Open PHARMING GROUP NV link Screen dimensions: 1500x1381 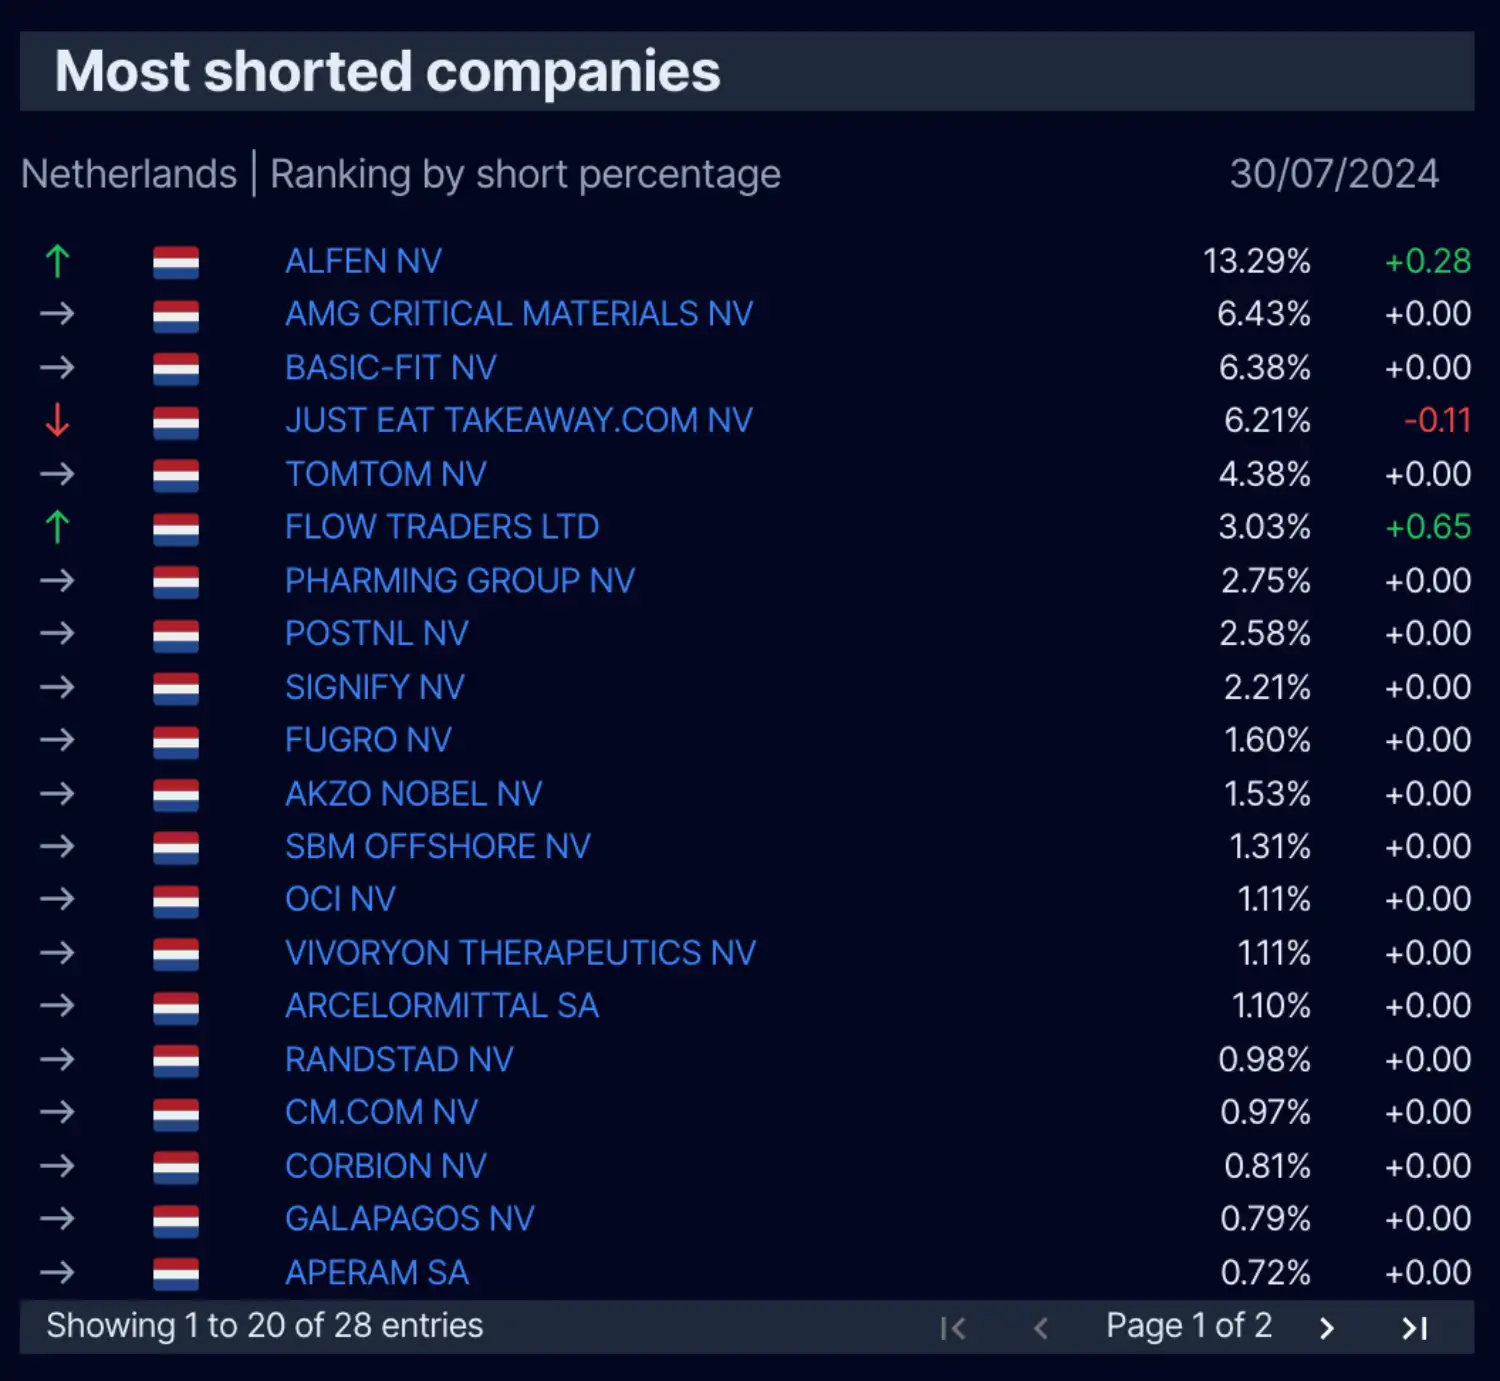[460, 581]
